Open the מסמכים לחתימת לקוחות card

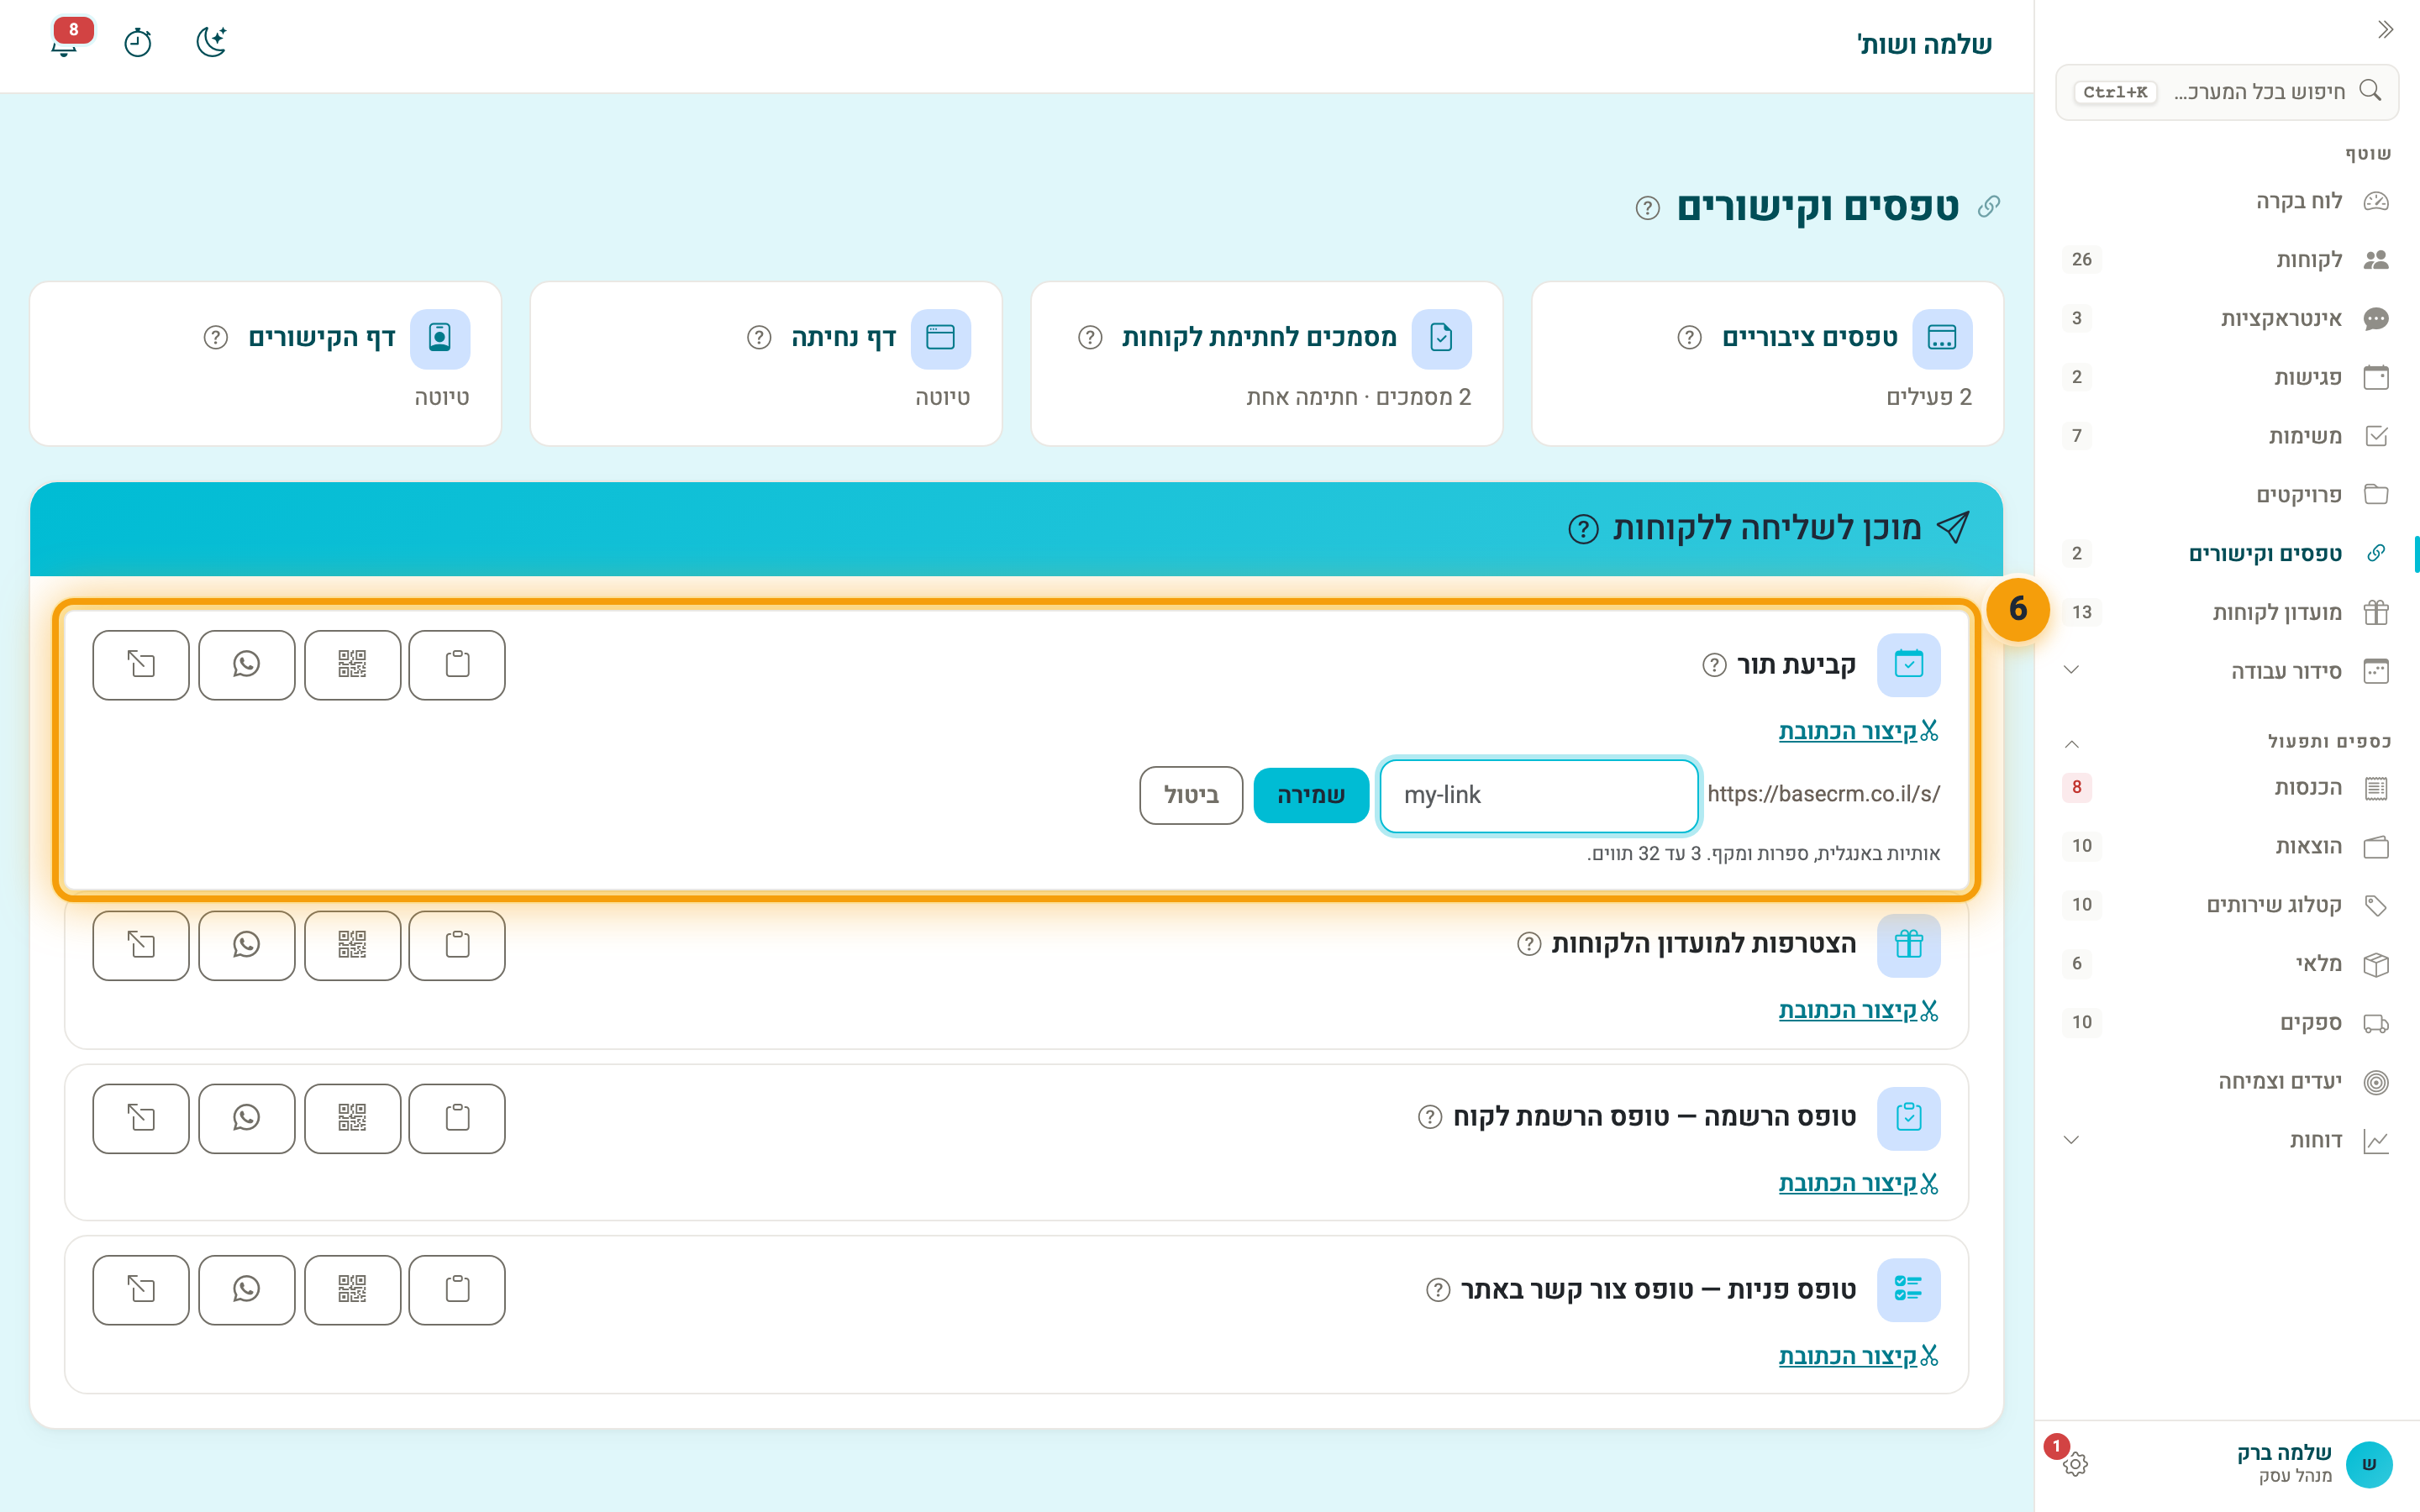(1266, 364)
